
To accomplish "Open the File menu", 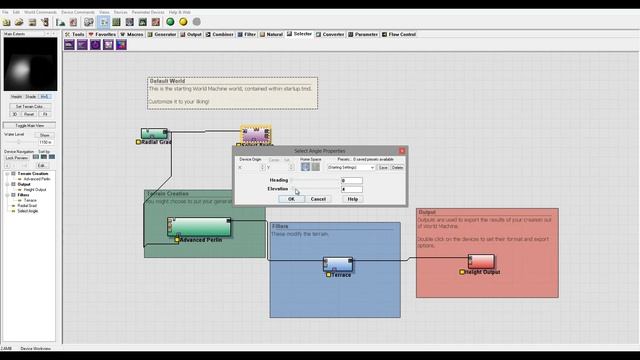I will pyautogui.click(x=5, y=12).
